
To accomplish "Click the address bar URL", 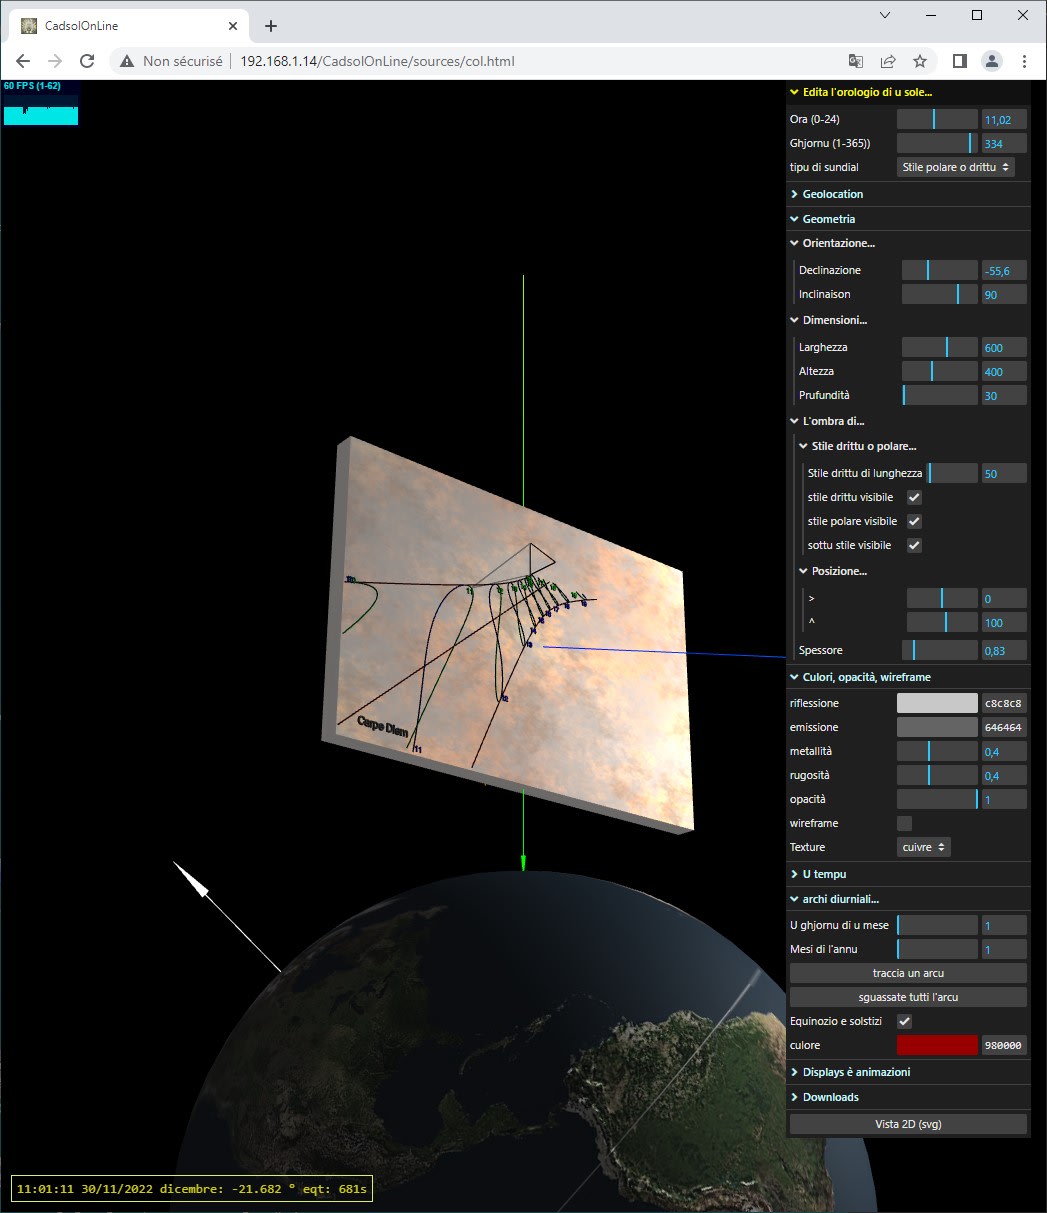I will (377, 61).
